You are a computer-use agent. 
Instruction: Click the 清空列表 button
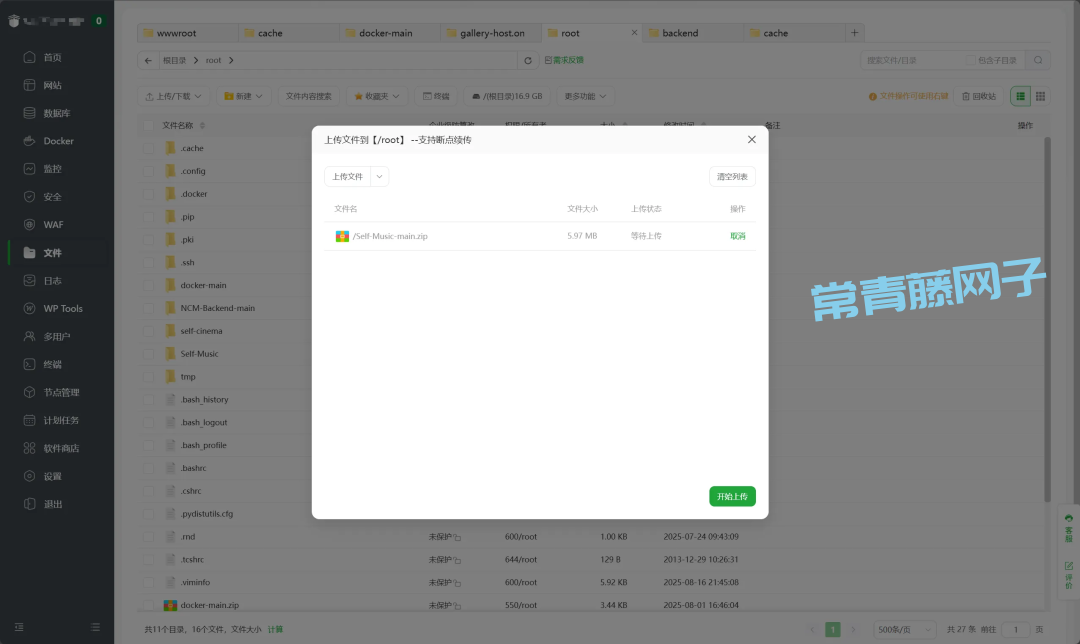732,176
